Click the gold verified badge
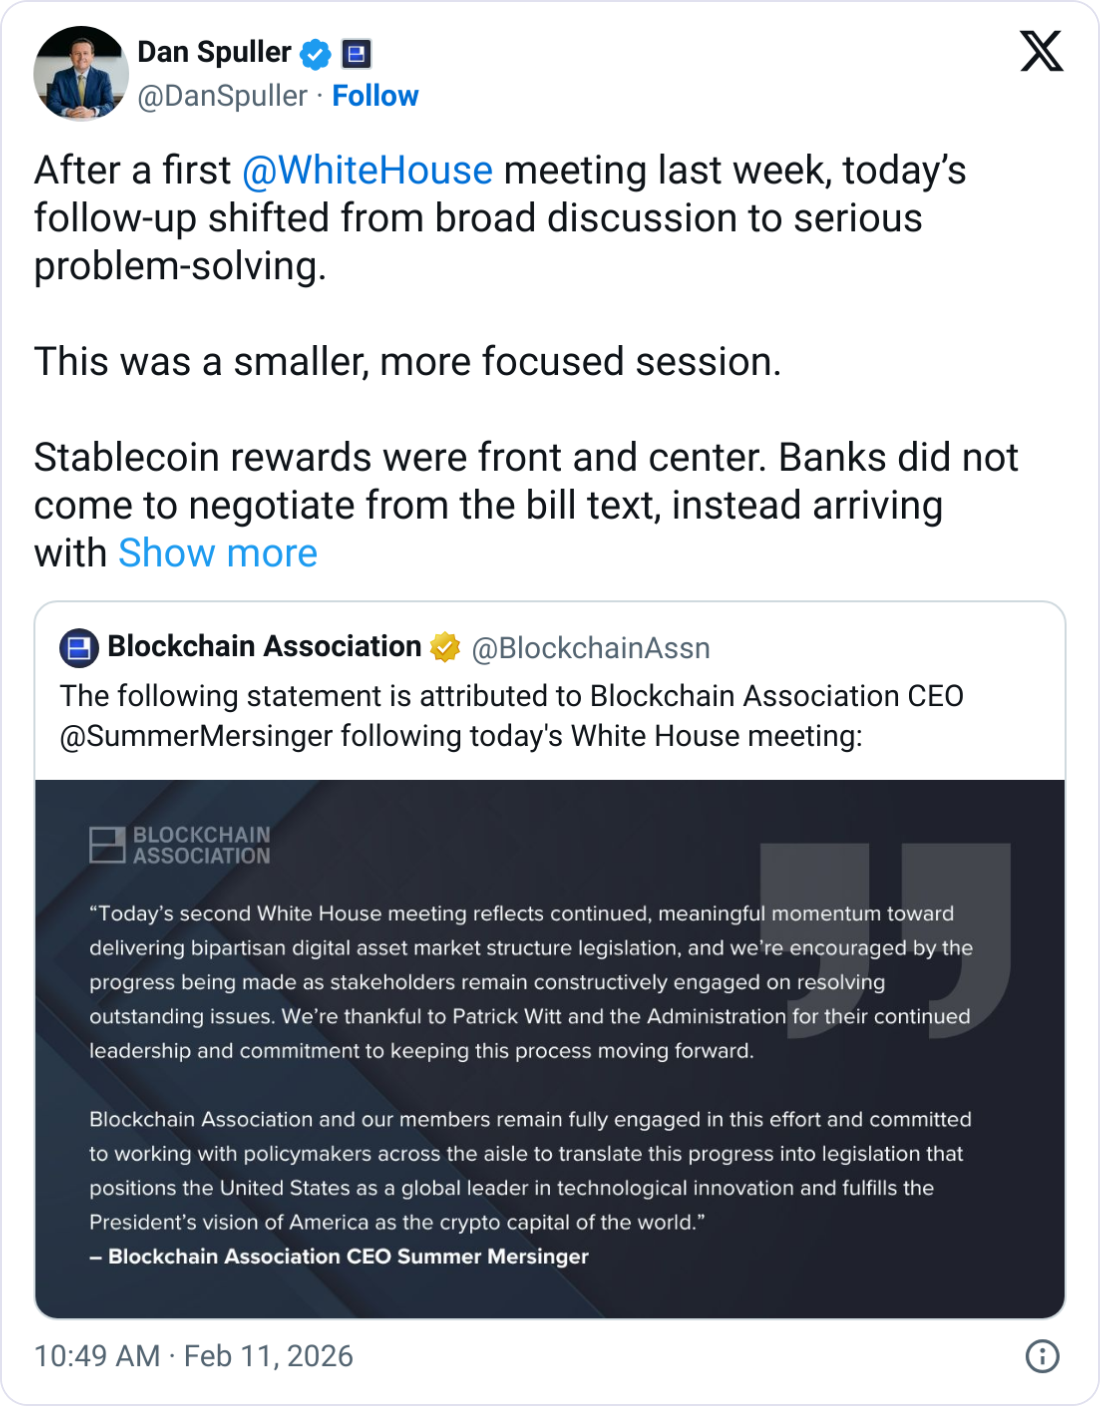 [x=445, y=648]
